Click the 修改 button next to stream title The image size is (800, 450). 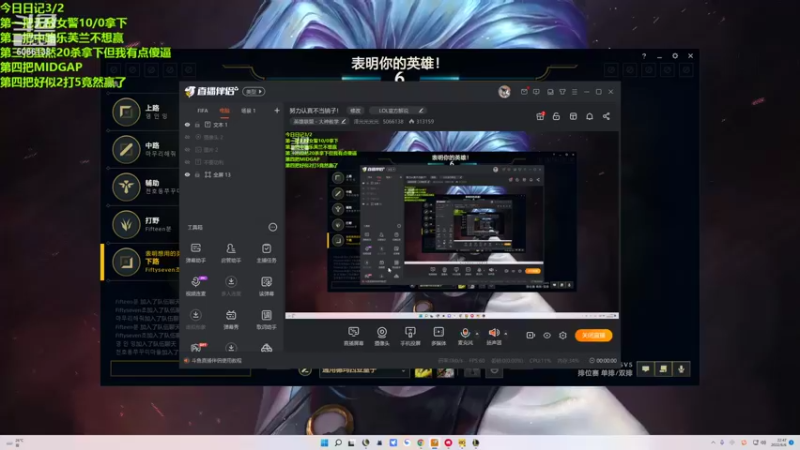click(355, 111)
